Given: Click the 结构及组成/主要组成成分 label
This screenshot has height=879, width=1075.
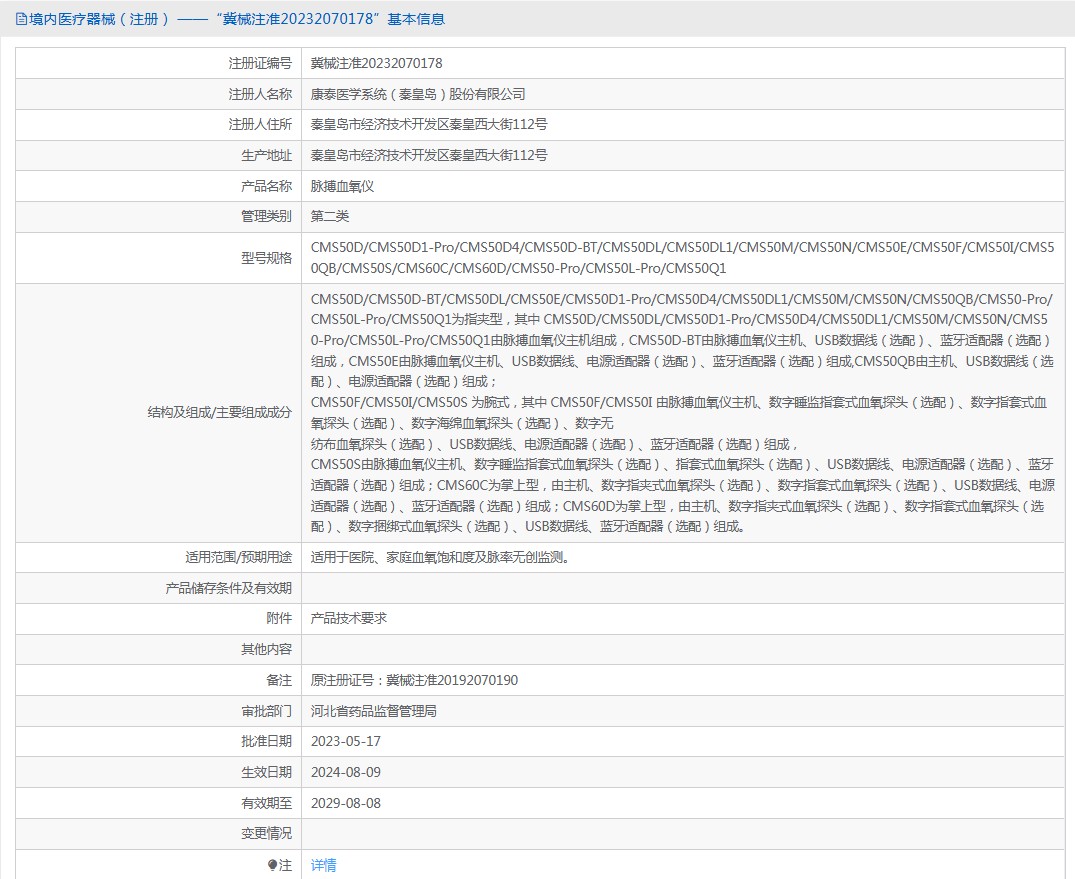Looking at the screenshot, I should coord(219,412).
